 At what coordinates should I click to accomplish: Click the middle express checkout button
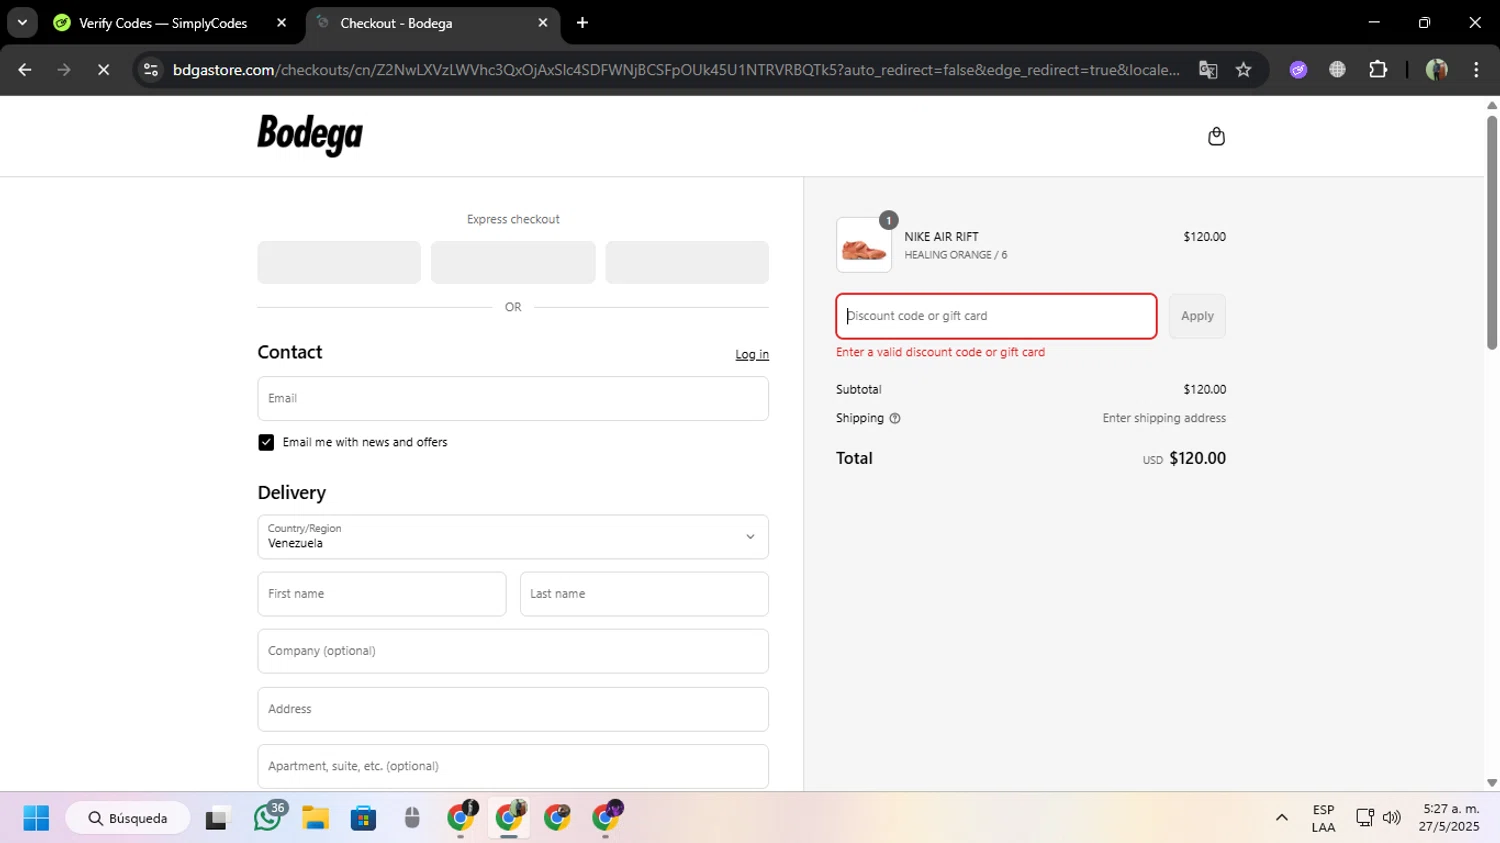(x=513, y=262)
